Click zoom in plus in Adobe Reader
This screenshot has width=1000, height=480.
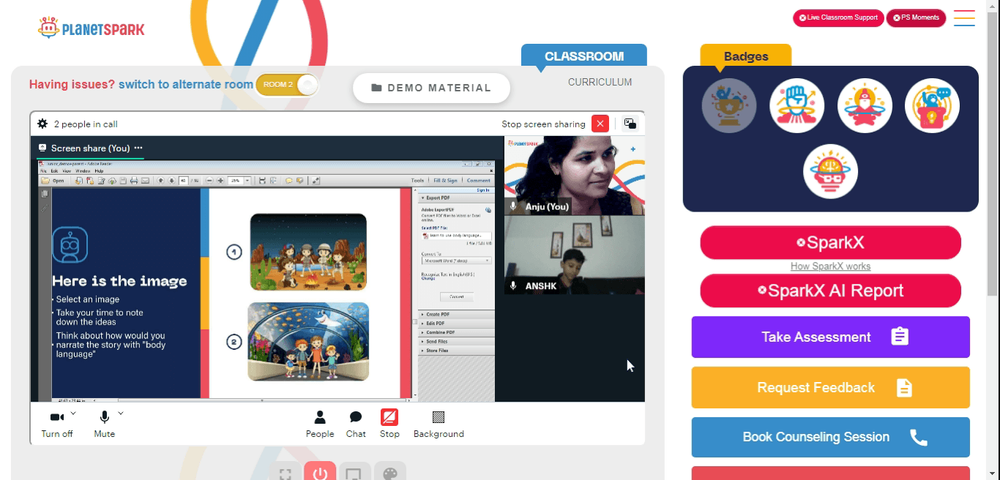tap(221, 180)
